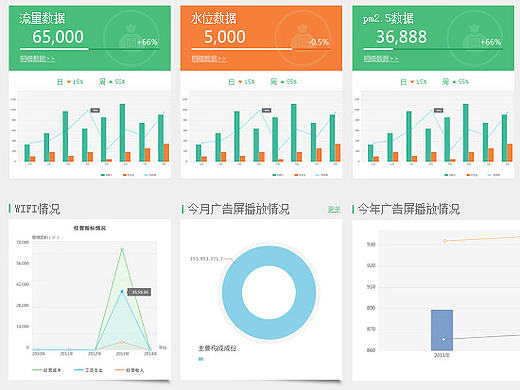The height and width of the screenshot is (390, 520).
Task: Toggle blue line legend under 水位数据 bar chart
Action: [x=322, y=175]
